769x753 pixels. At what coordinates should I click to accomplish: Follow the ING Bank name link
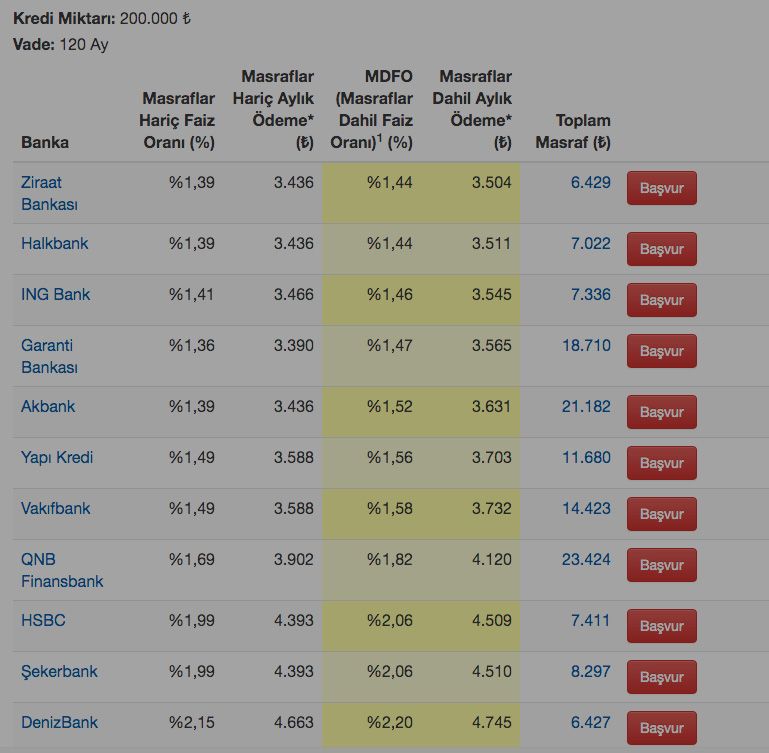pyautogui.click(x=55, y=294)
